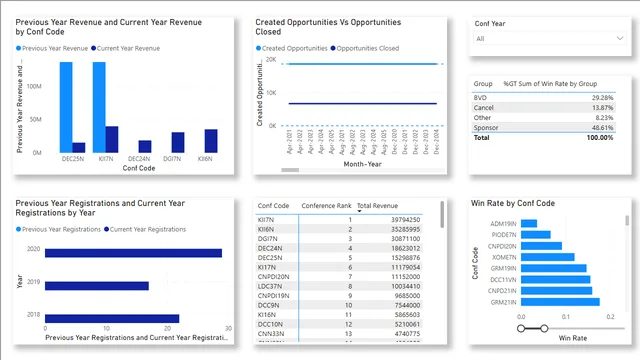The height and width of the screenshot is (360, 640).
Task: Click the 100.00% total value
Action: coord(600,138)
